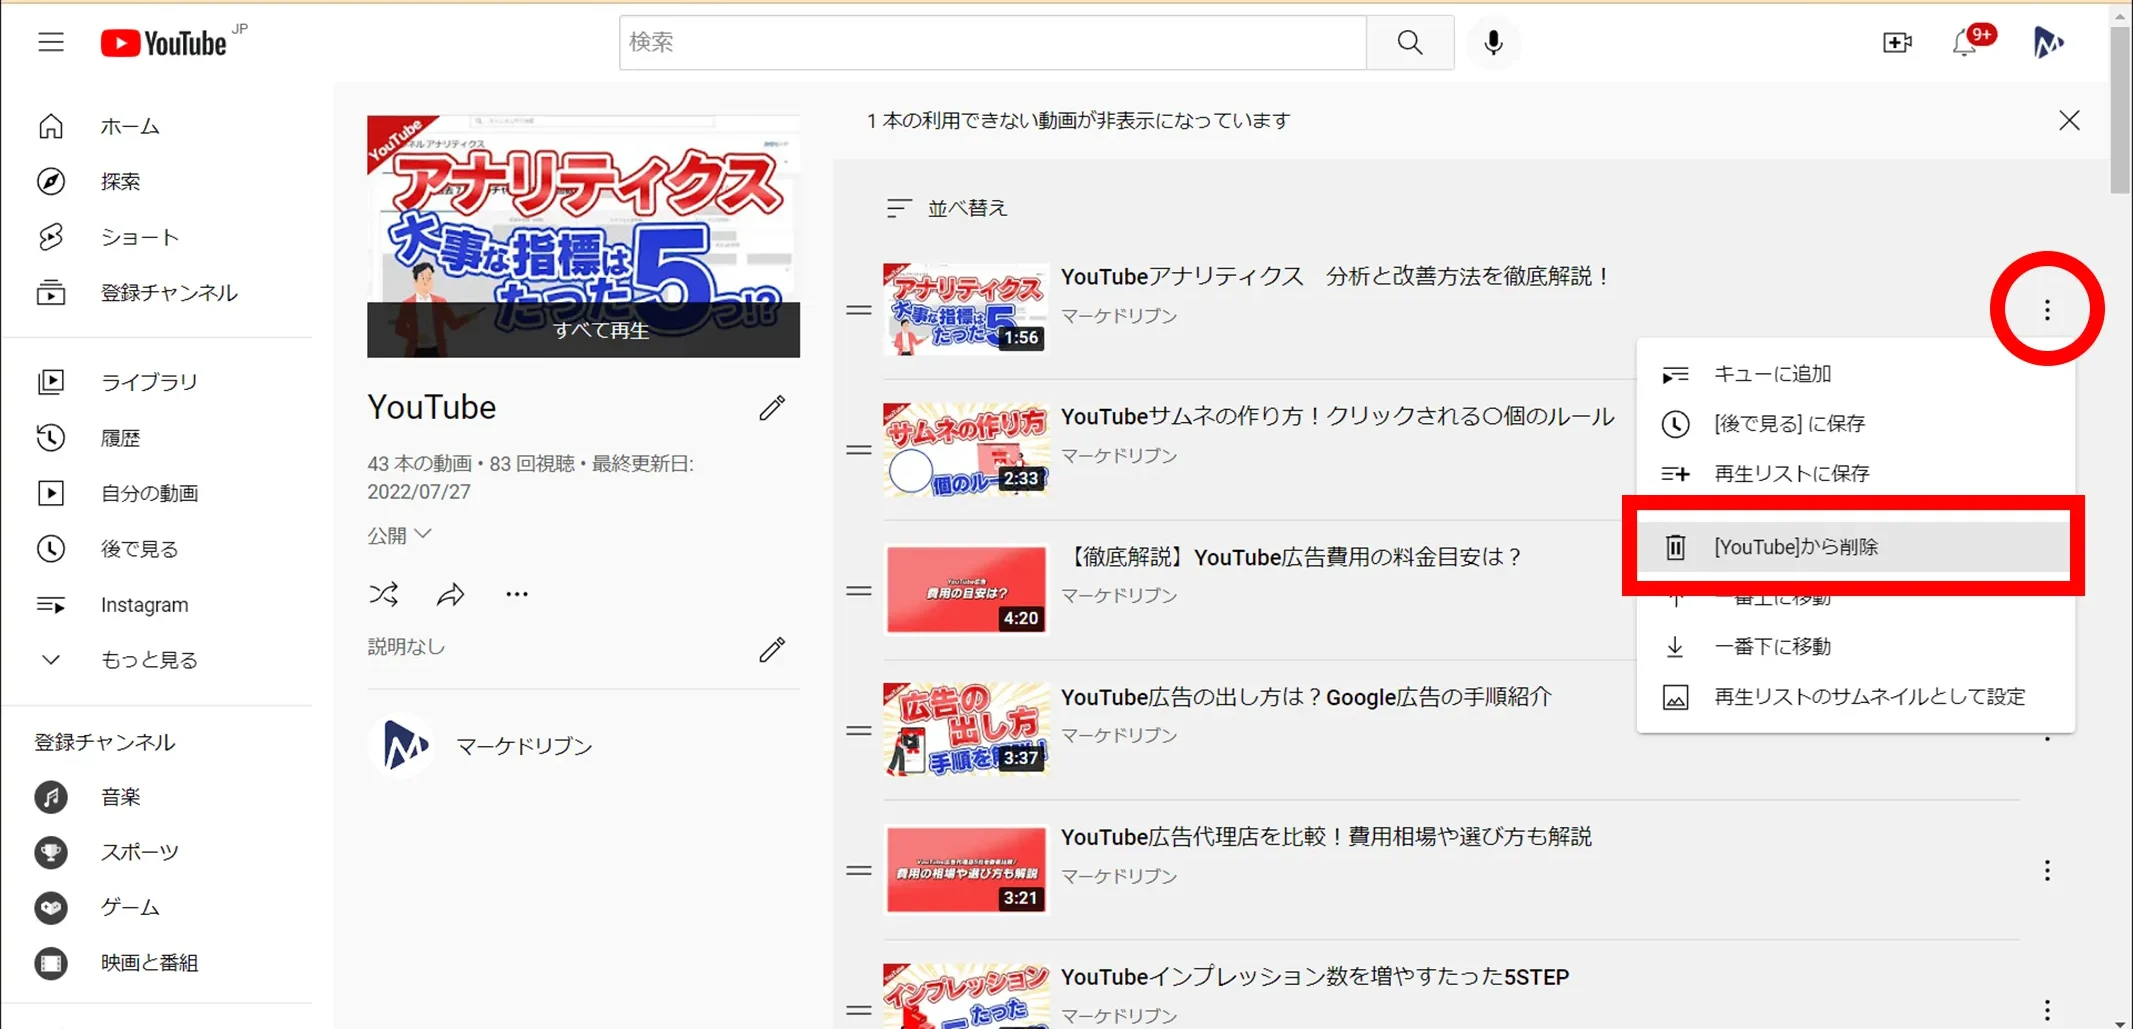Open thumbnail of 3:37 広告の出し方 video
The width and height of the screenshot is (2133, 1029).
966,730
